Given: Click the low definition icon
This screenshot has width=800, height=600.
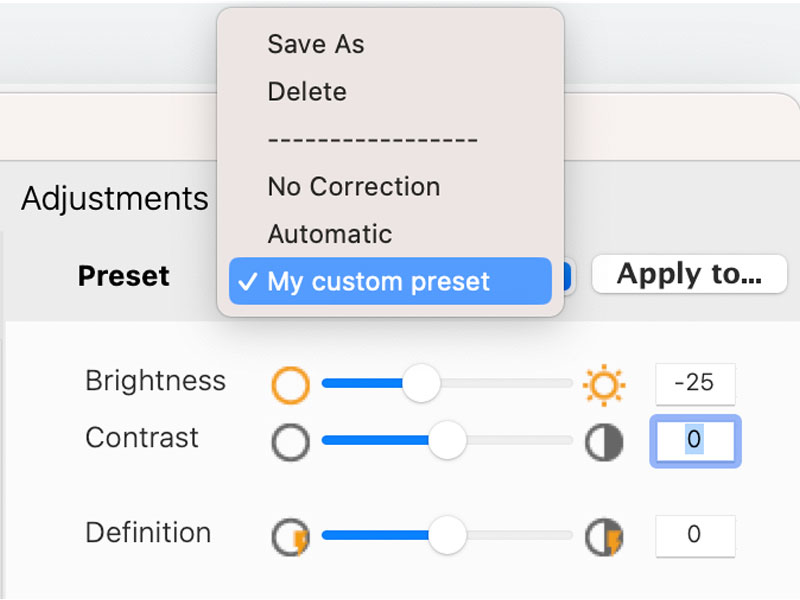Looking at the screenshot, I should tap(291, 536).
